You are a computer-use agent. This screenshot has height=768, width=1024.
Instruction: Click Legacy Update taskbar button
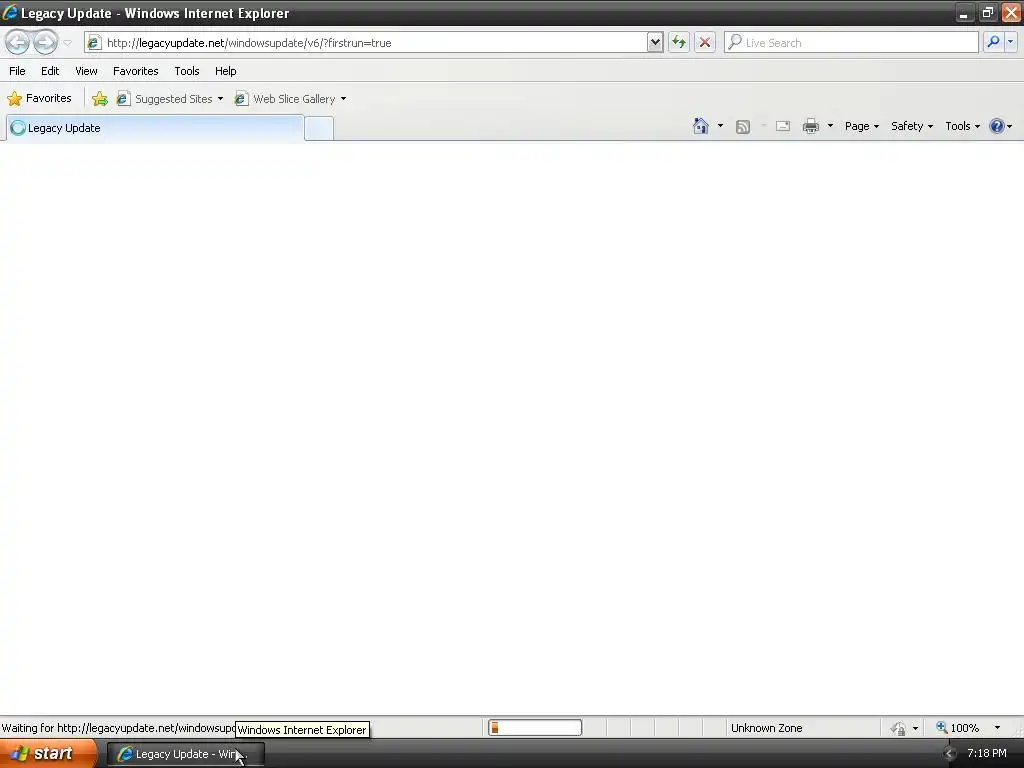(x=185, y=754)
